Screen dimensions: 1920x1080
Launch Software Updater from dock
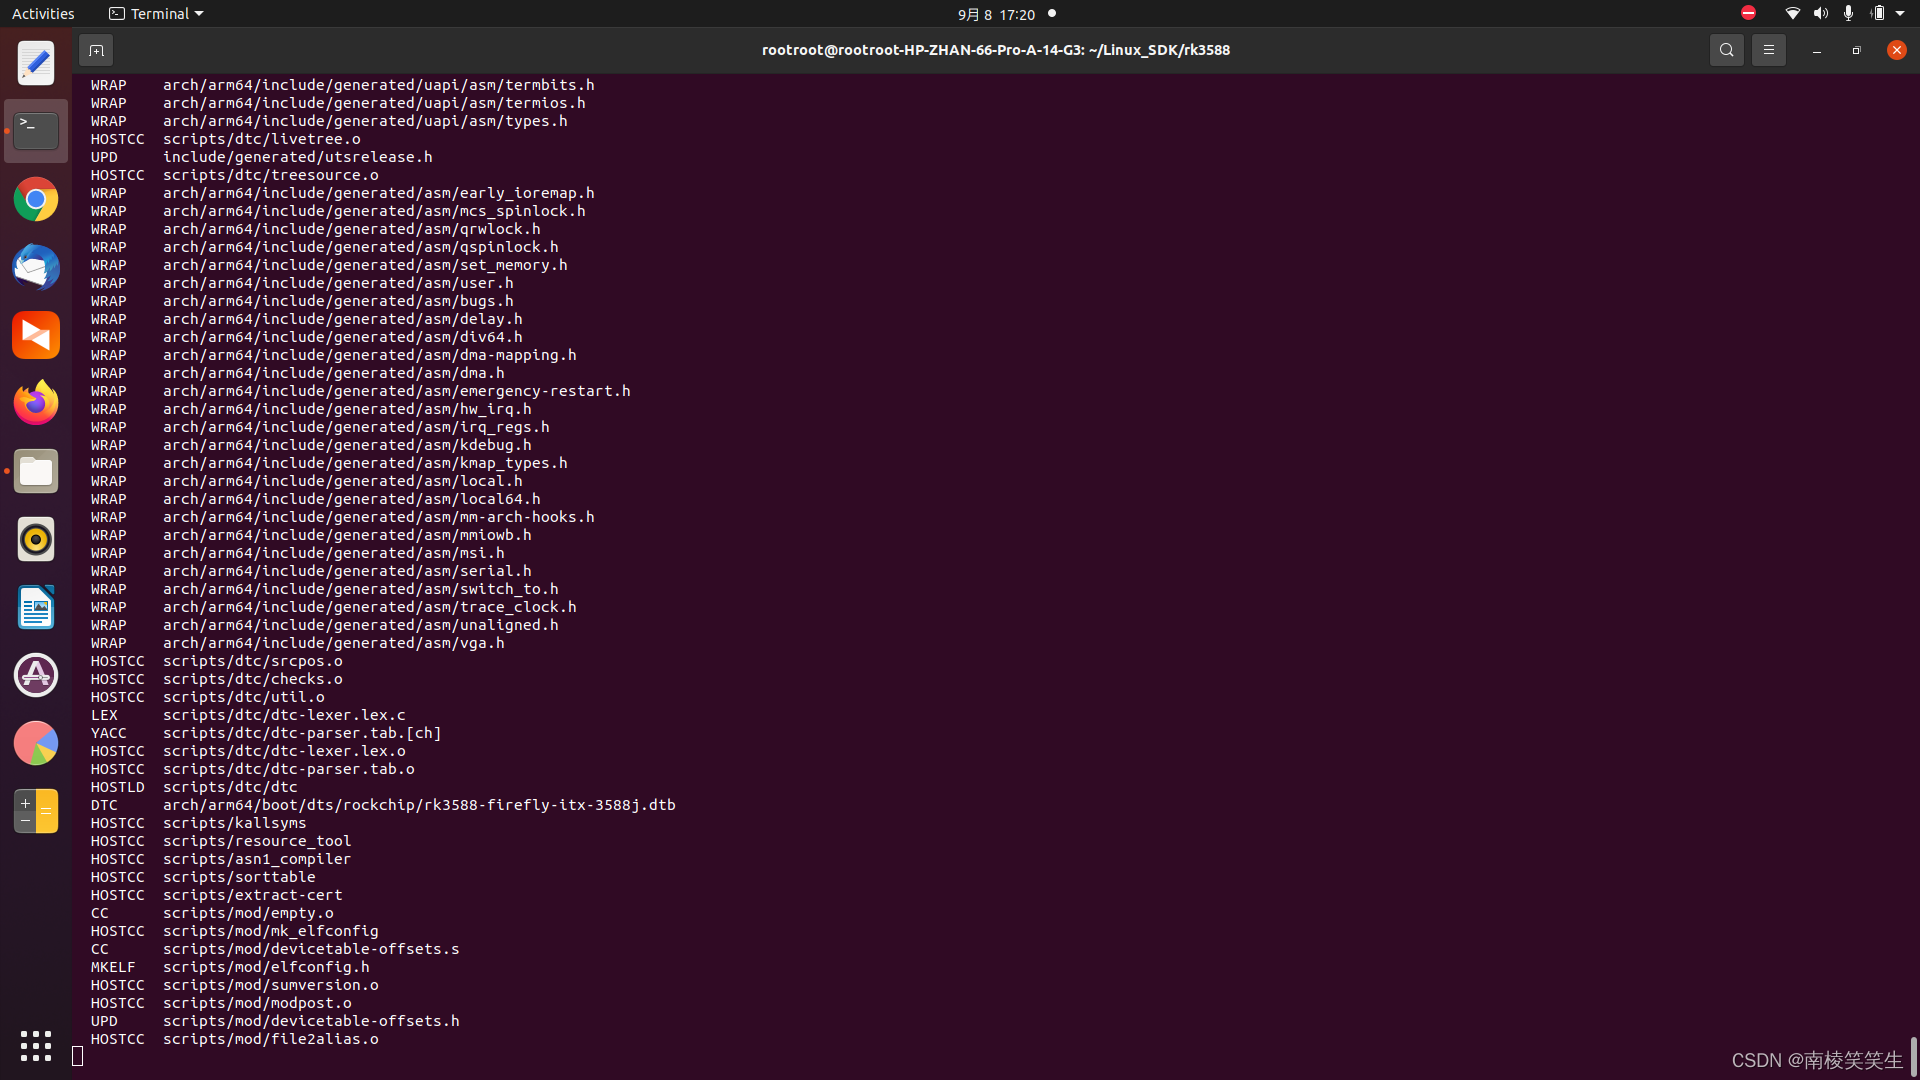click(36, 676)
